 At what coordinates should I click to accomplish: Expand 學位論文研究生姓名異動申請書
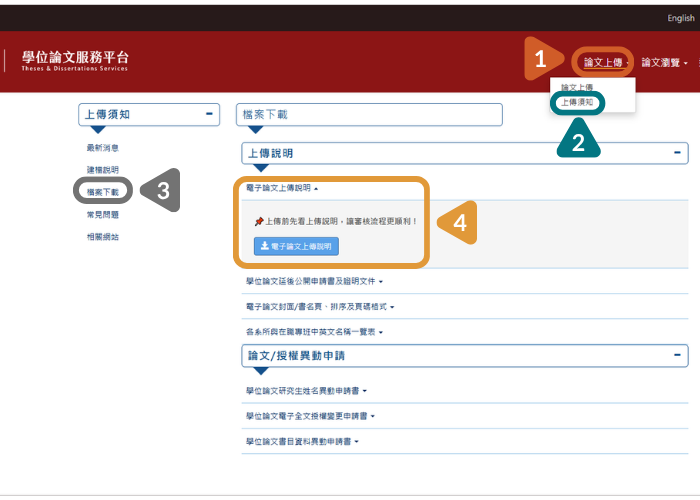(x=306, y=391)
